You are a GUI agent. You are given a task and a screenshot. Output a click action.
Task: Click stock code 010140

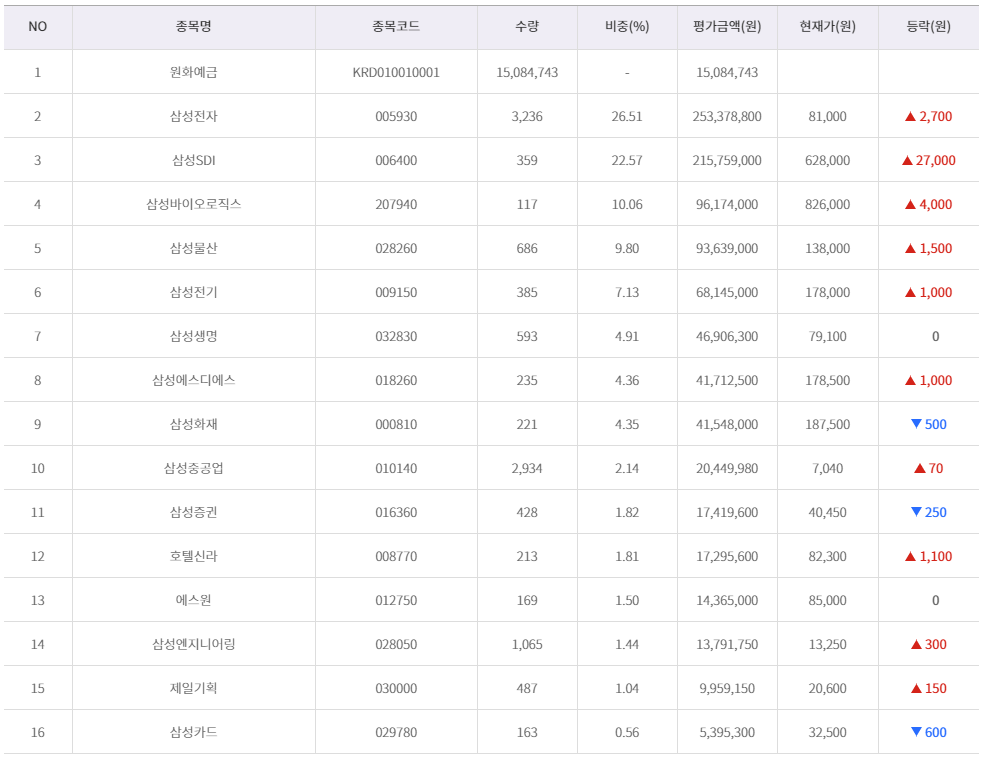pos(396,467)
